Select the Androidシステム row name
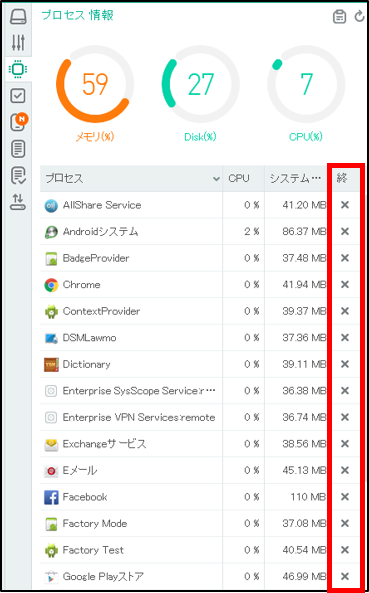This screenshot has height=593, width=369. (101, 231)
